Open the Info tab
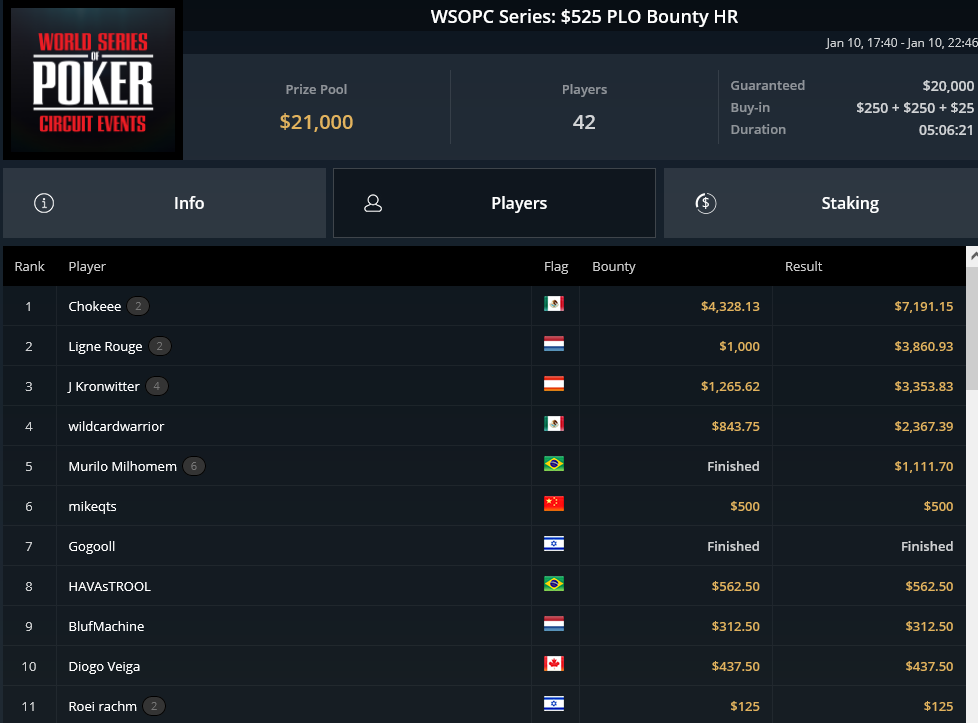This screenshot has width=978, height=723. 165,203
